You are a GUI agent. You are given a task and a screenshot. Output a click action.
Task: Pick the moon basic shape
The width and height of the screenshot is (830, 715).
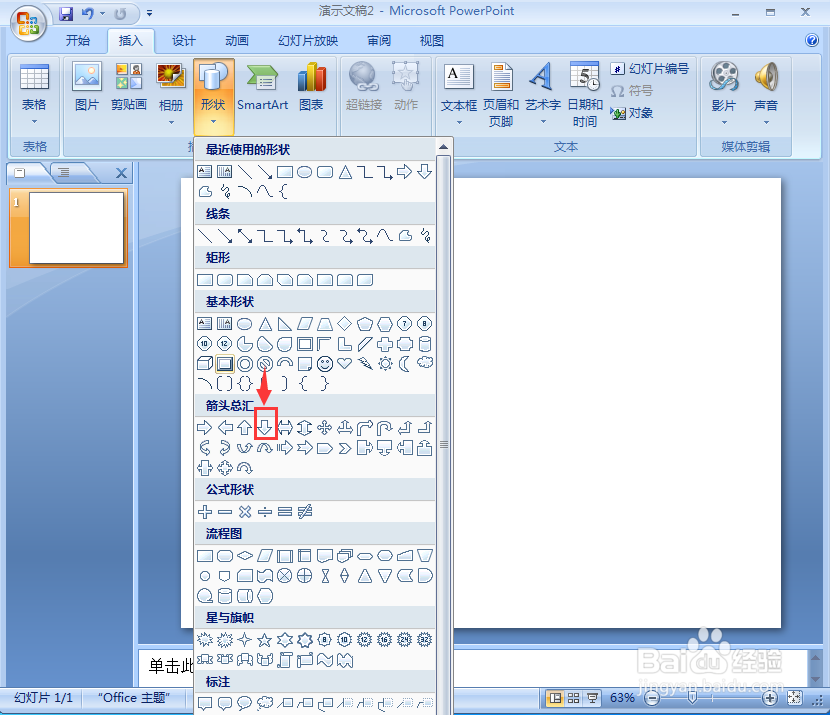pos(404,364)
